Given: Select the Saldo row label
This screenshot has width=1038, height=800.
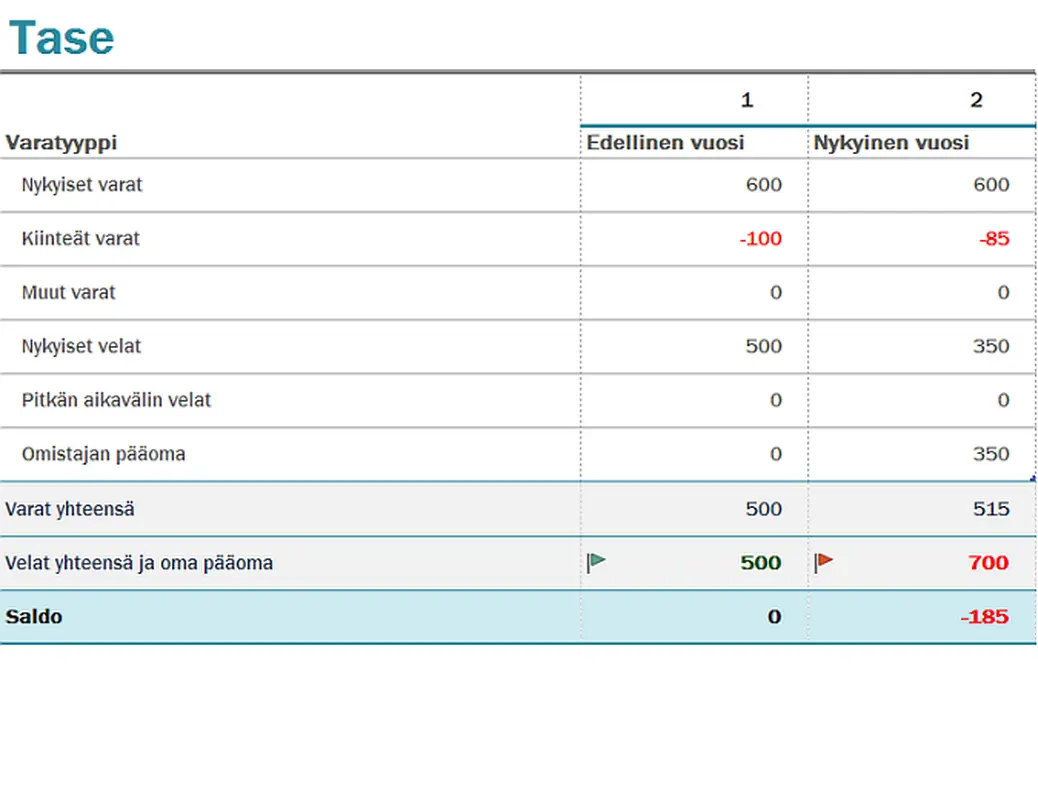Looking at the screenshot, I should (34, 617).
